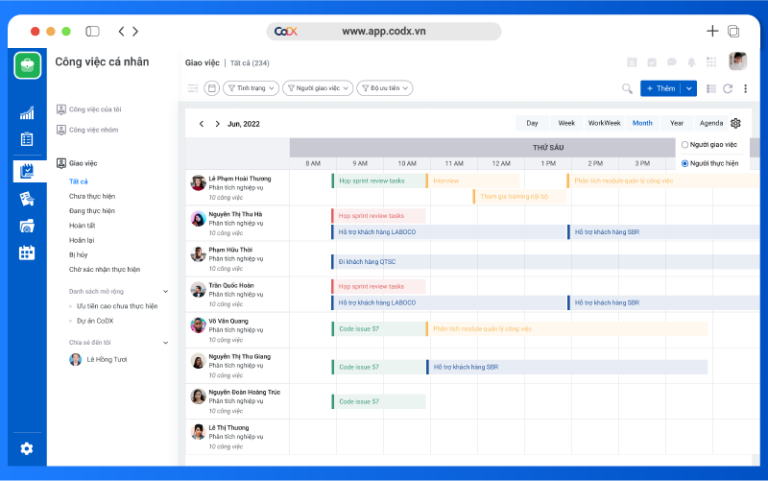Click the notification bell icon
Viewport: 768px width, 481px height.
(x=691, y=62)
